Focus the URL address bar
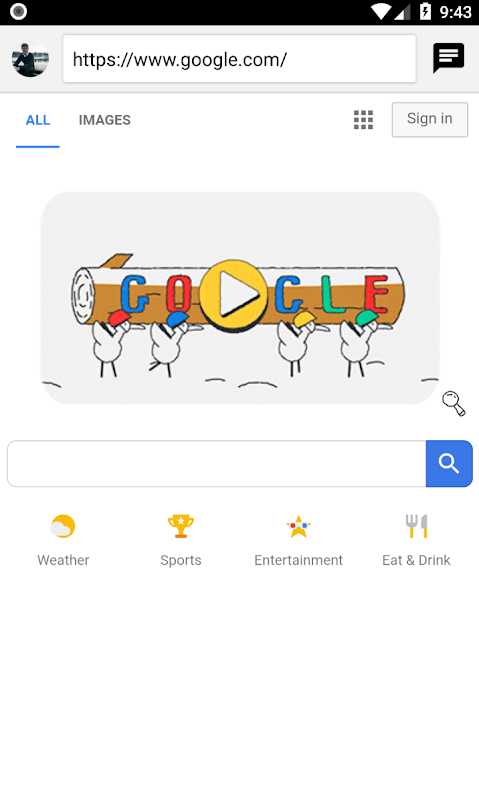Screen dimensions: 479x800 (239, 59)
